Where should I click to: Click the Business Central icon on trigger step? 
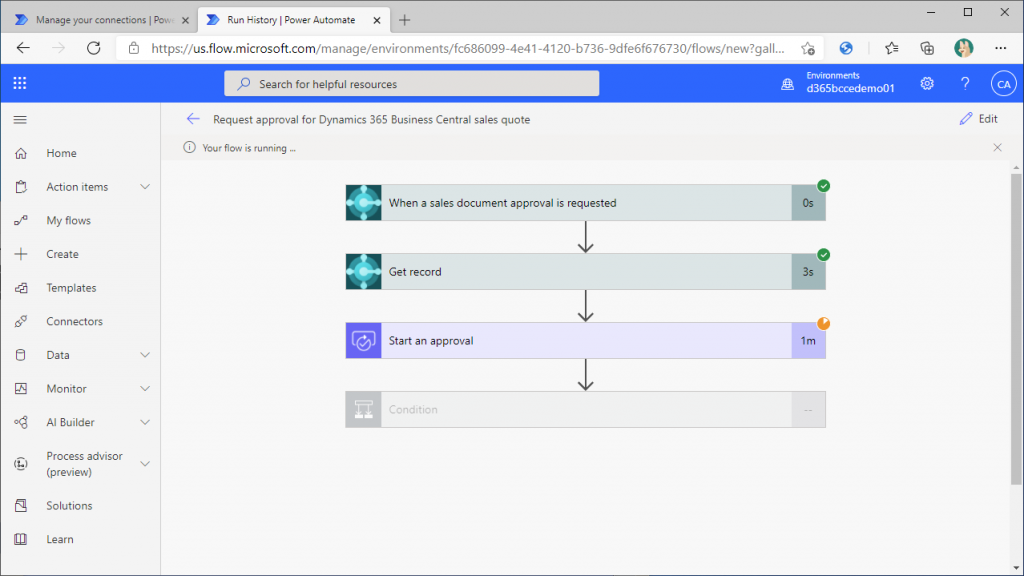pyautogui.click(x=364, y=202)
